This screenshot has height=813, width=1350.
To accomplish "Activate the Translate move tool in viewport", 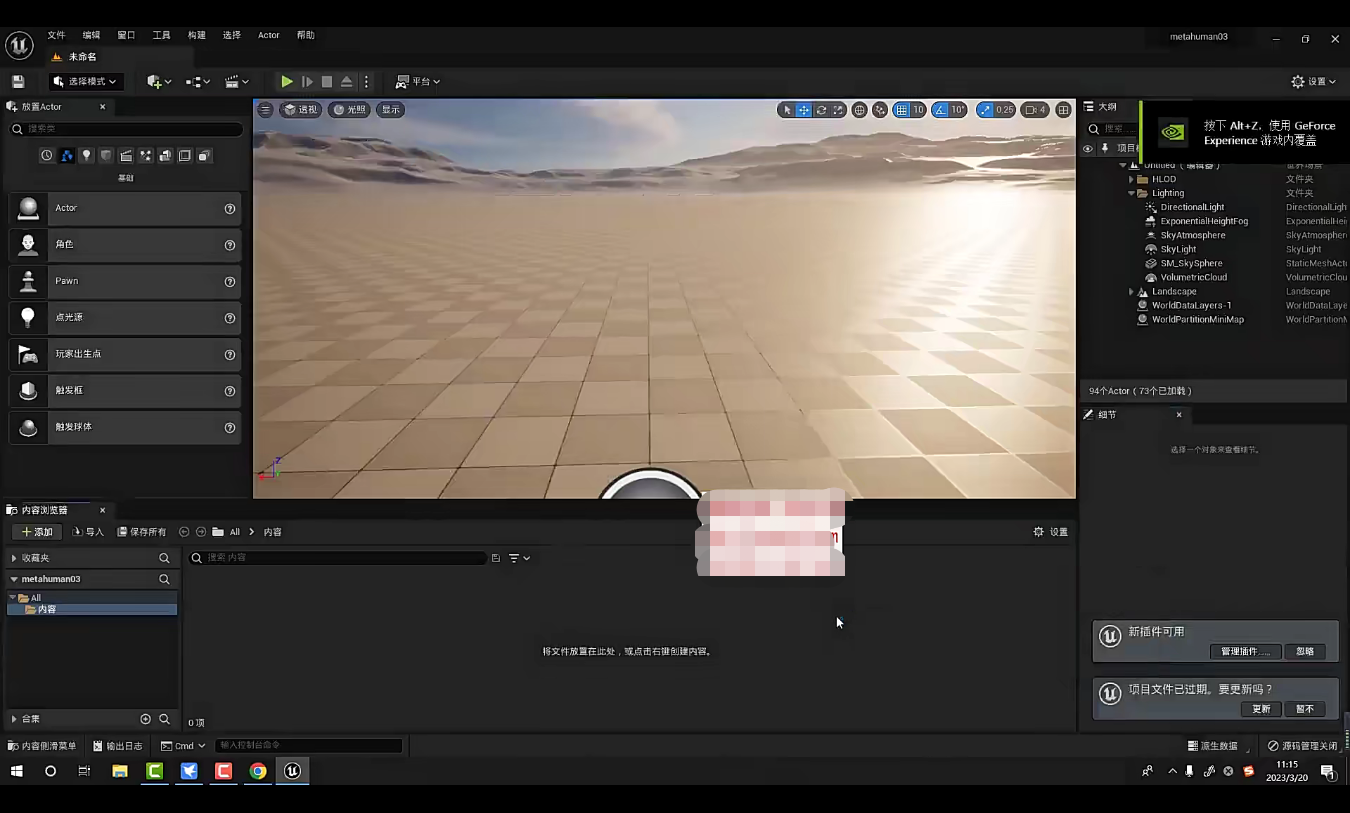I will (804, 110).
